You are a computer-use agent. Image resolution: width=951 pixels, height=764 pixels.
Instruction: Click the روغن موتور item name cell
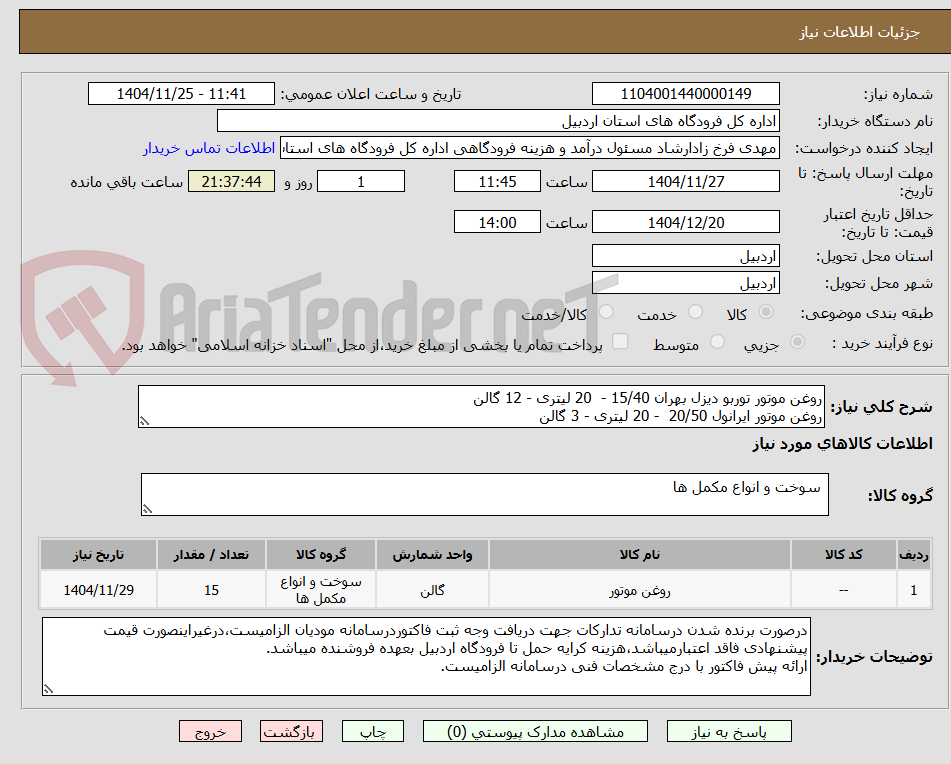(x=639, y=590)
